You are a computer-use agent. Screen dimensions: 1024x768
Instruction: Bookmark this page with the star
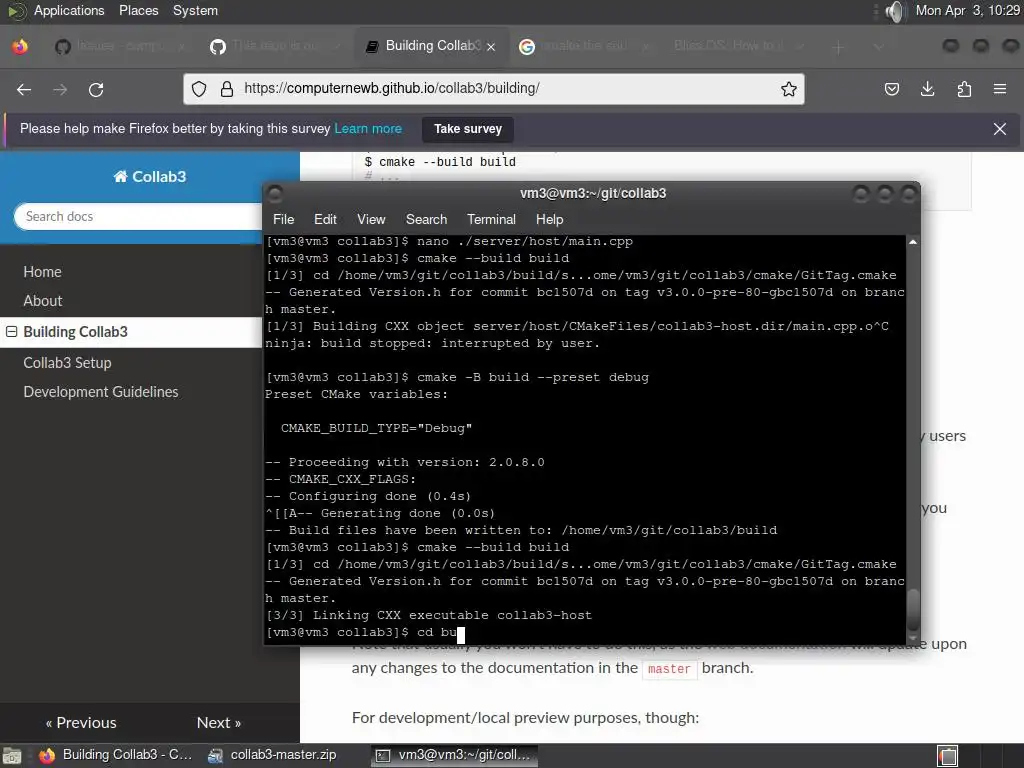pyautogui.click(x=789, y=89)
